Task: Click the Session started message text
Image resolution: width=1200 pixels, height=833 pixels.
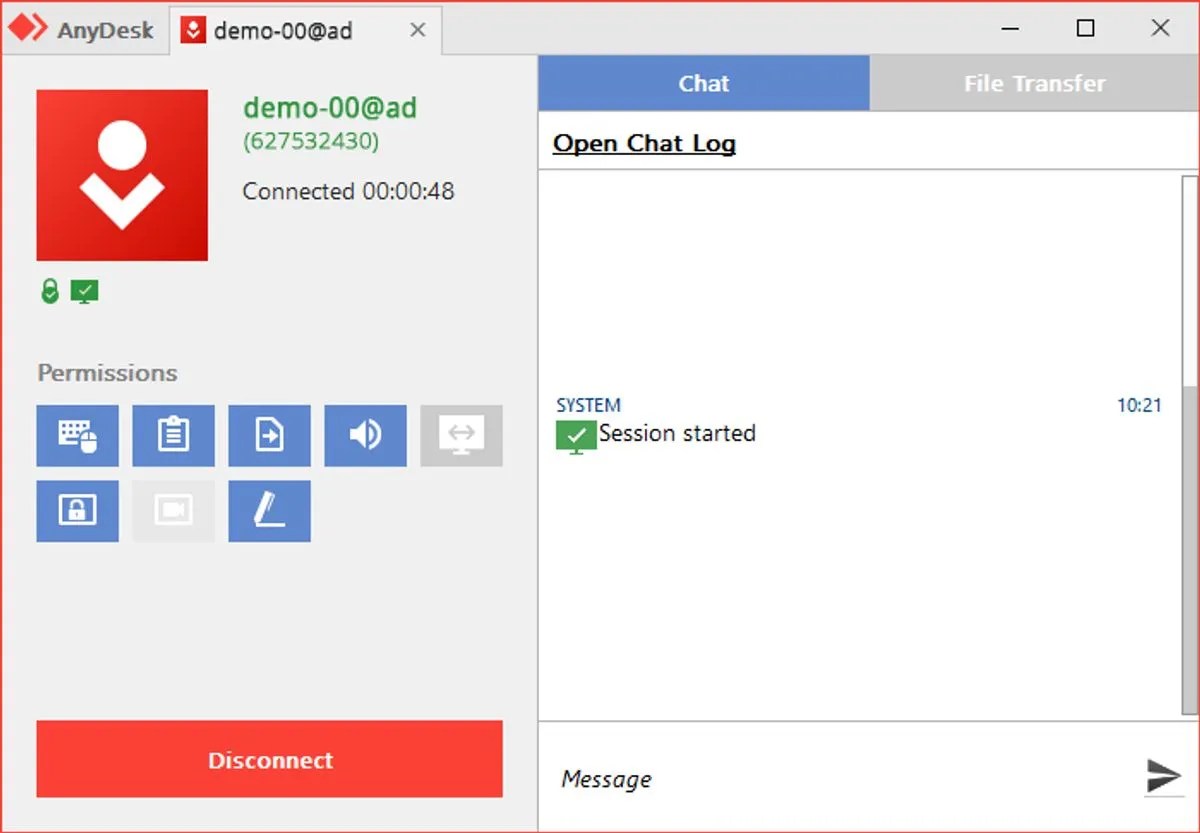Action: [x=677, y=433]
